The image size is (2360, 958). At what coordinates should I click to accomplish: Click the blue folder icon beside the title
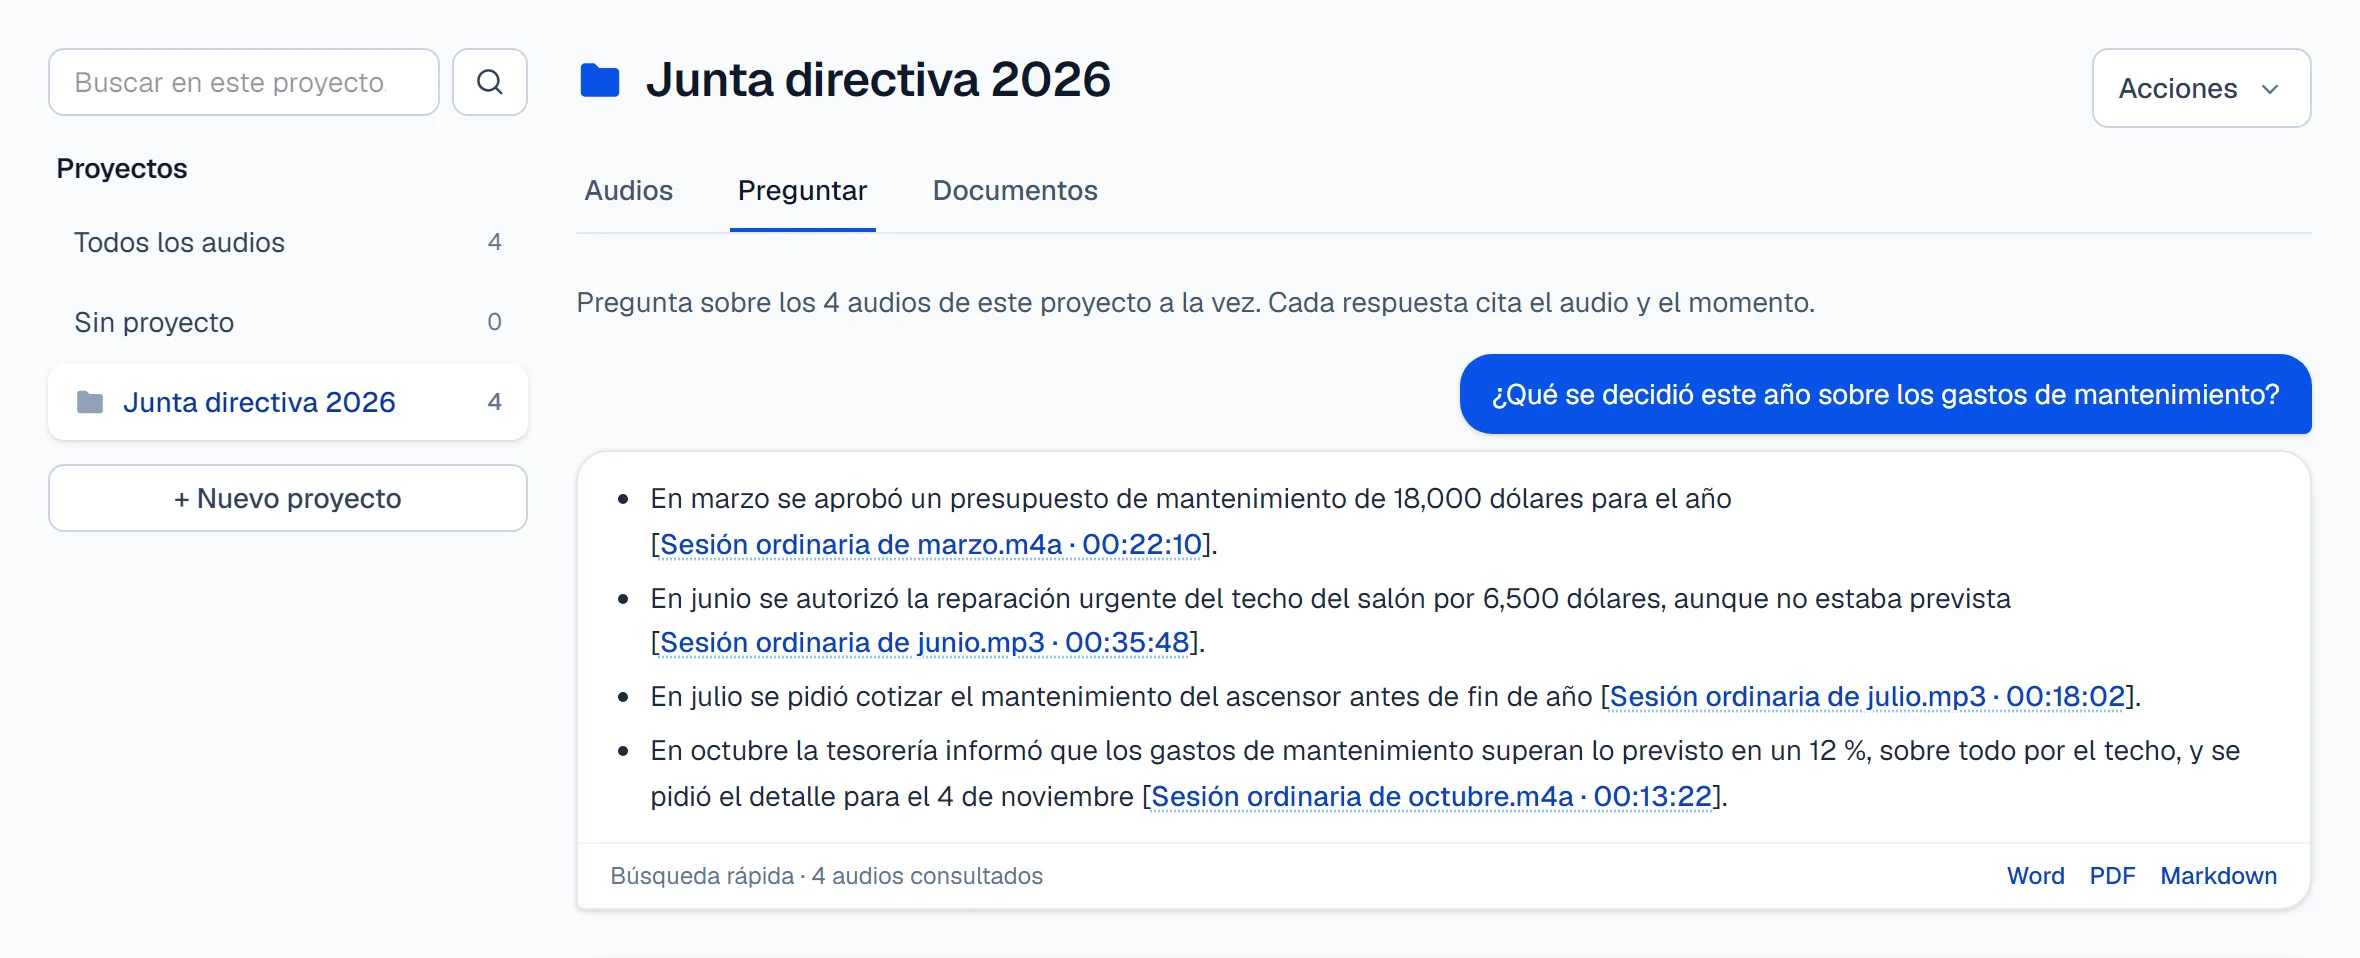(x=600, y=80)
